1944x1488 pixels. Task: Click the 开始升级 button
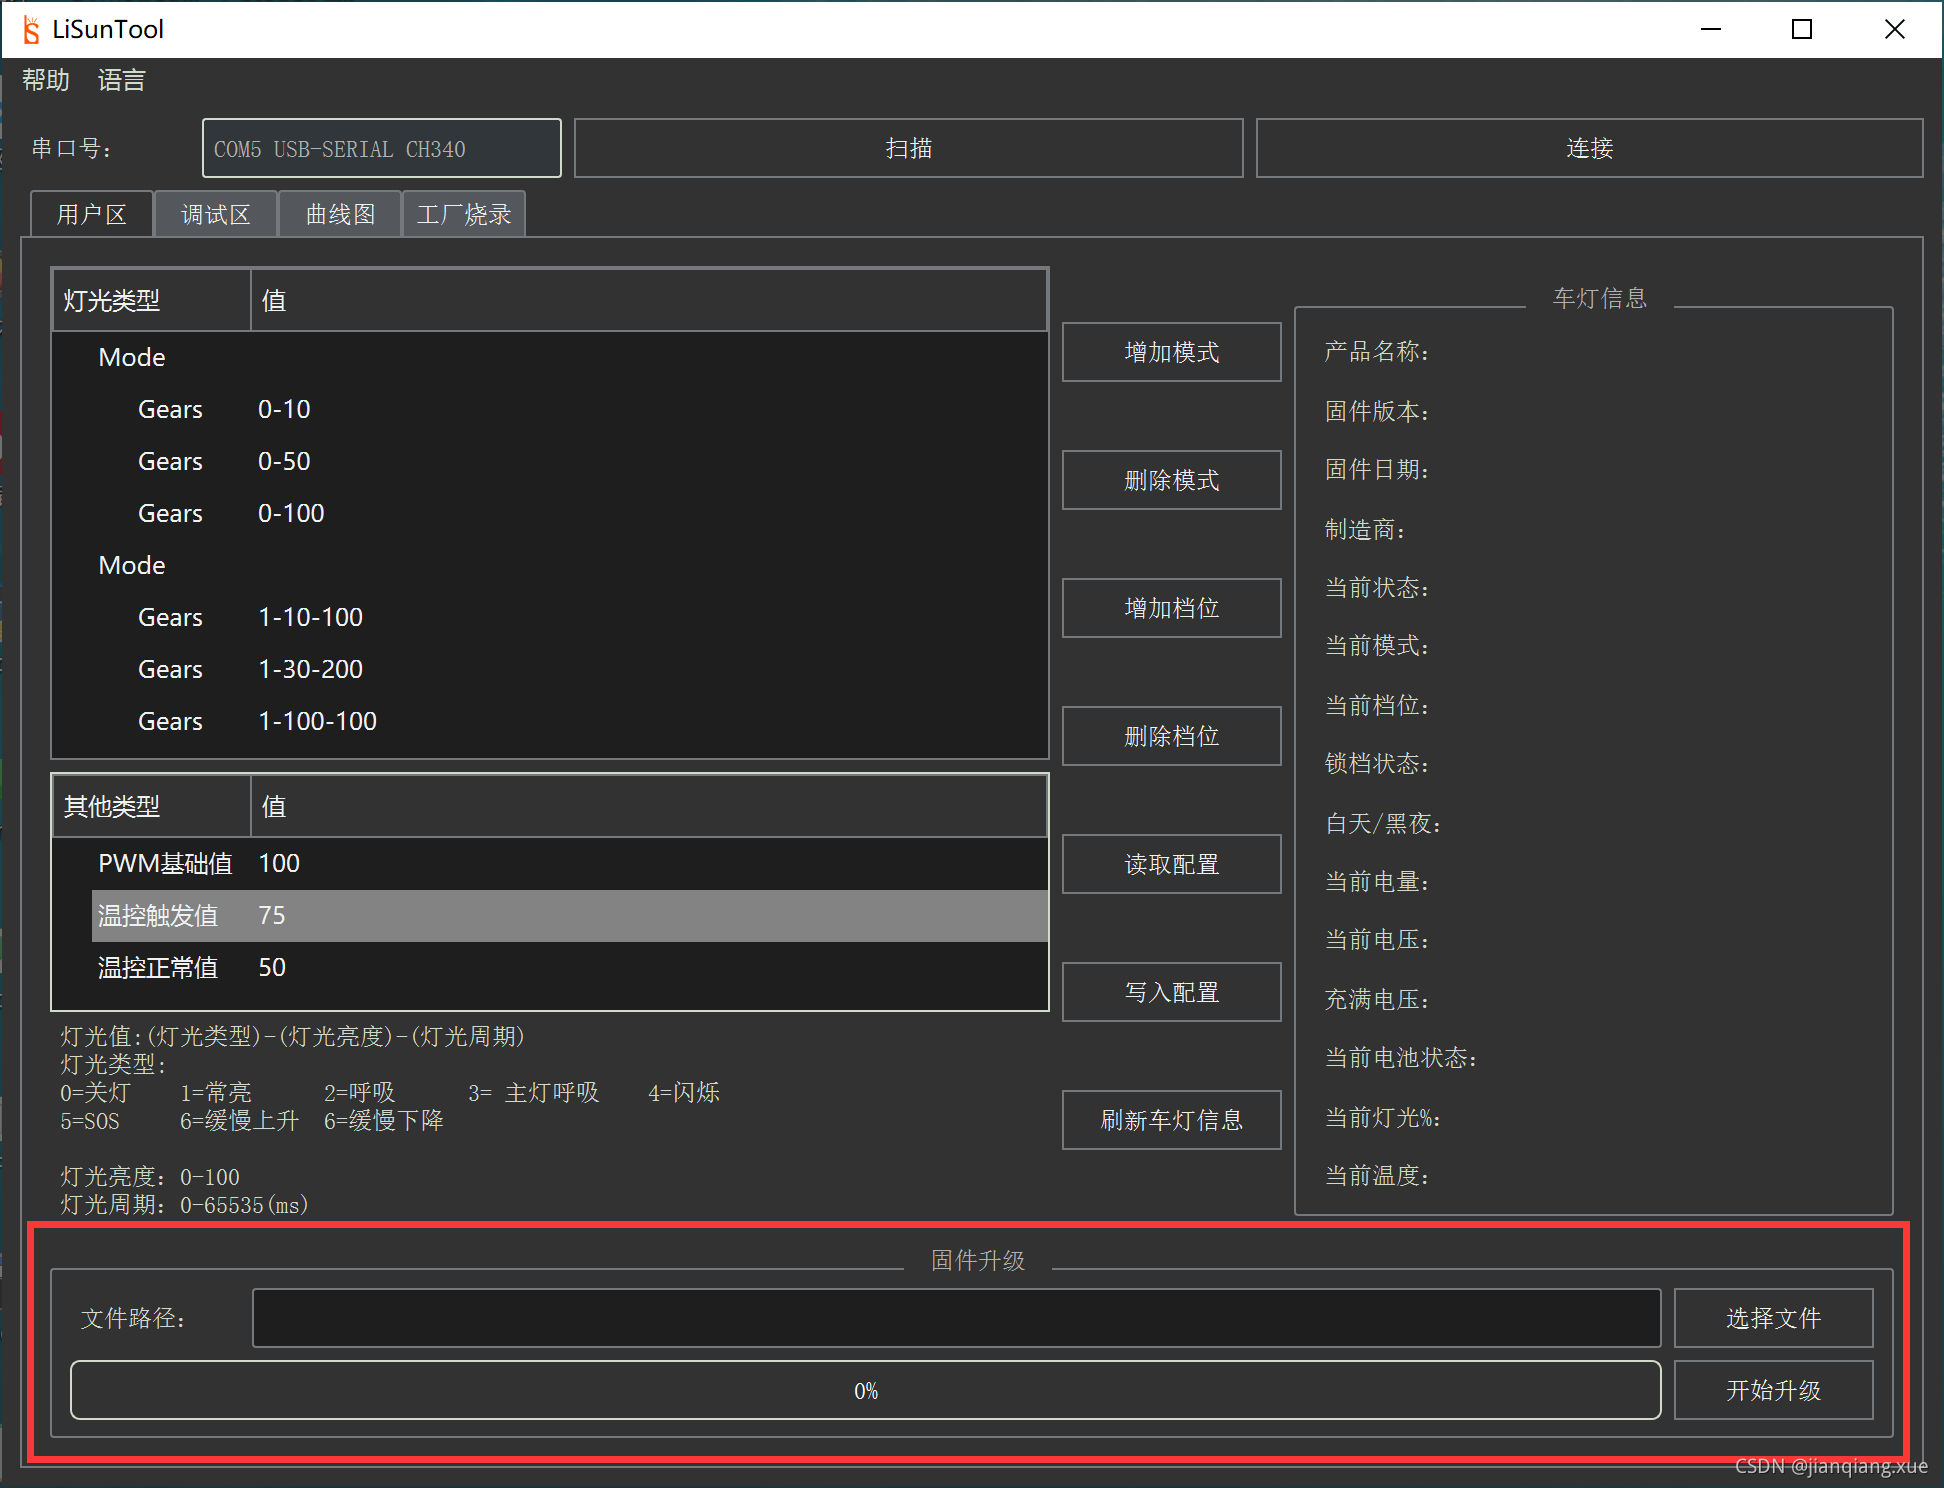(1773, 1390)
